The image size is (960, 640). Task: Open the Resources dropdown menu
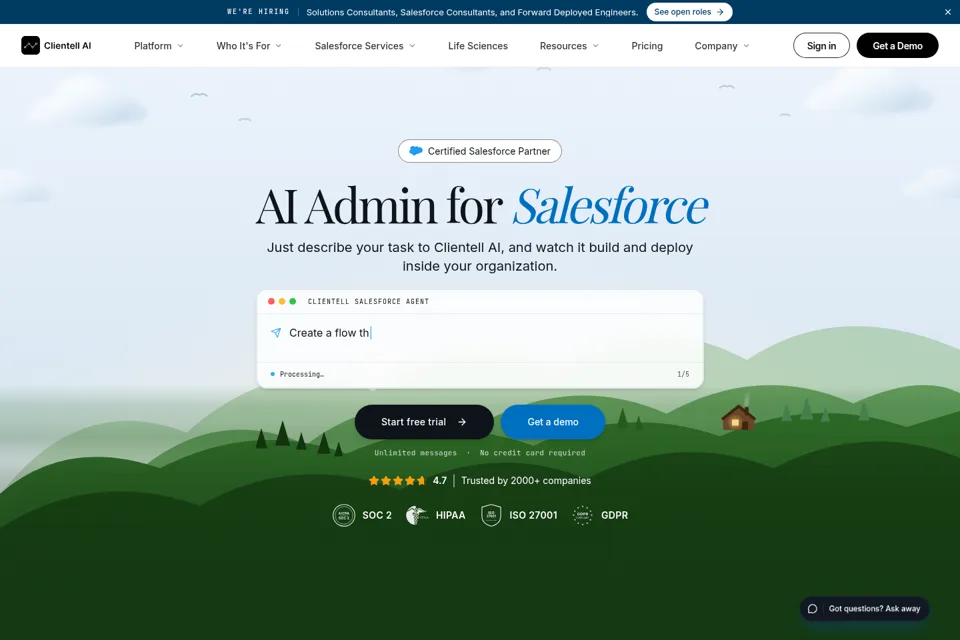click(x=569, y=46)
